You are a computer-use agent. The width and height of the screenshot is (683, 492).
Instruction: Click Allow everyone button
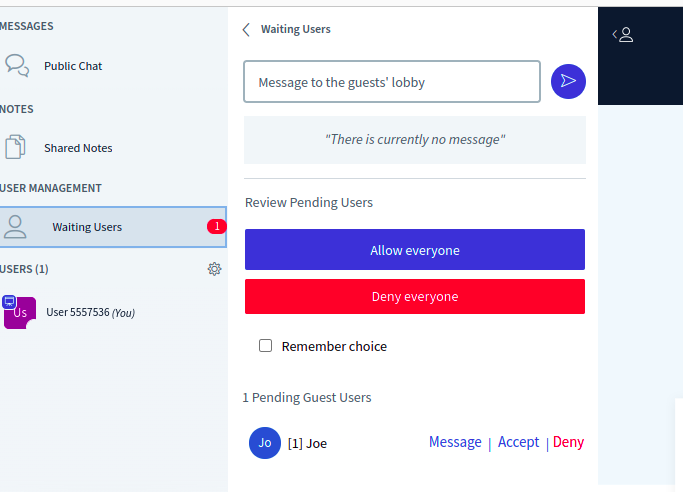tap(415, 249)
